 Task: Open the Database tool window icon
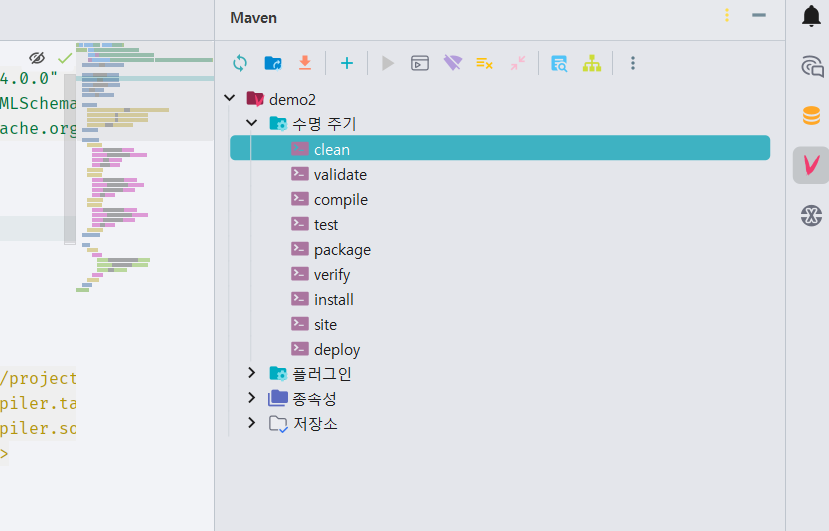pyautogui.click(x=811, y=115)
